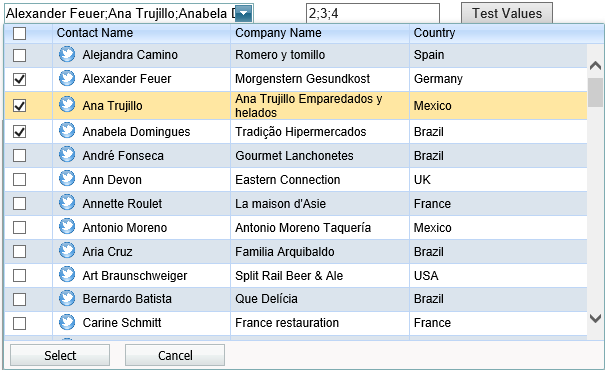Click the scroll up arrow of the list

pyautogui.click(x=595, y=66)
